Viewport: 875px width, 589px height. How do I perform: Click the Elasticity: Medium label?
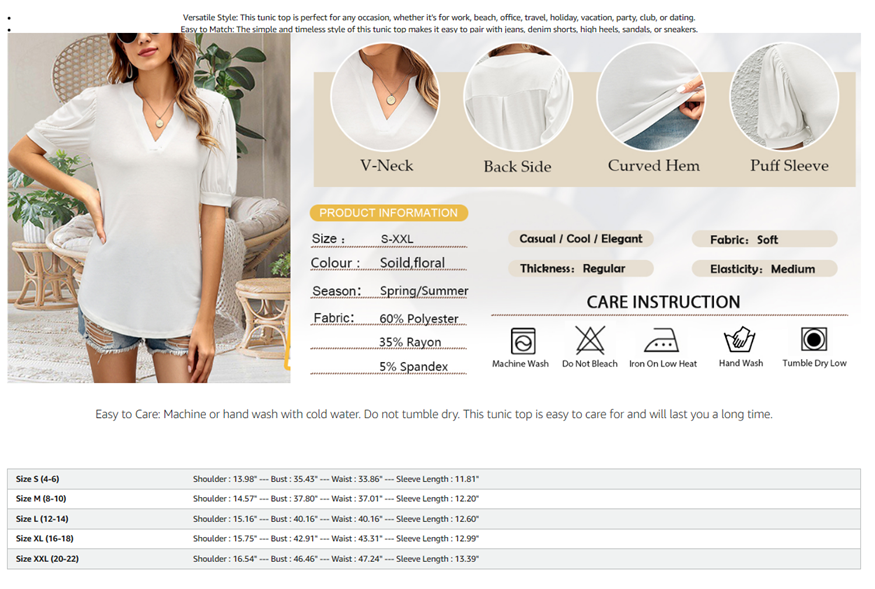point(764,269)
